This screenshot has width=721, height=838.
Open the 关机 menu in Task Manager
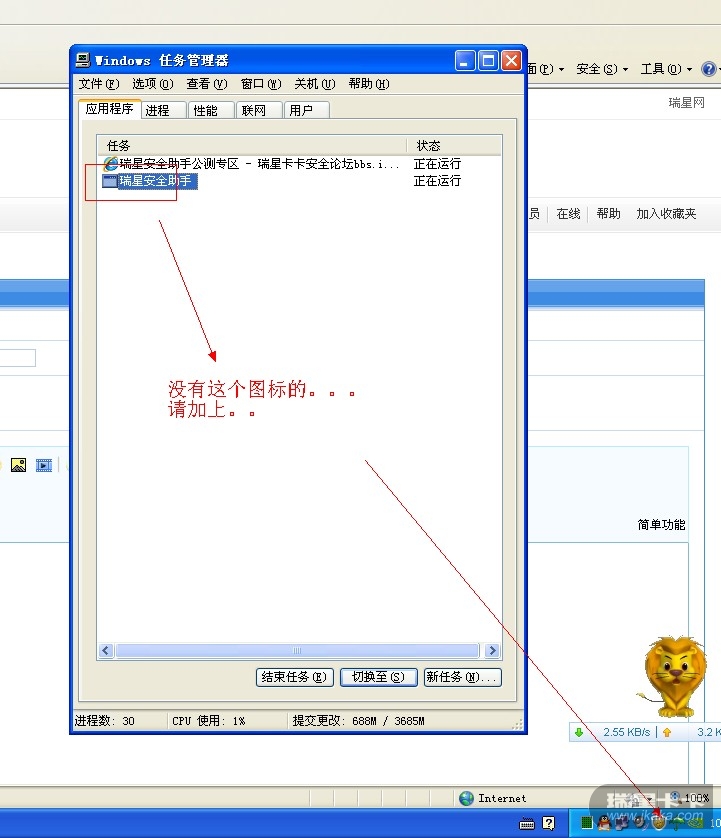pyautogui.click(x=315, y=84)
